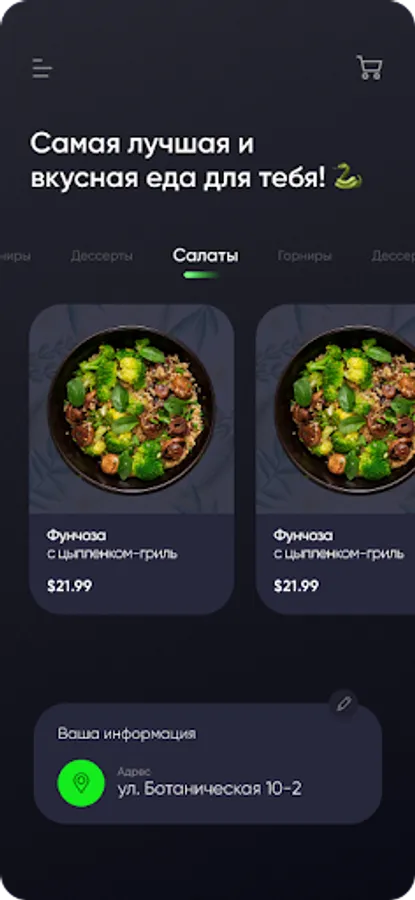The width and height of the screenshot is (415, 900).
Task: Tap the green location pin icon
Action: pyautogui.click(x=81, y=783)
